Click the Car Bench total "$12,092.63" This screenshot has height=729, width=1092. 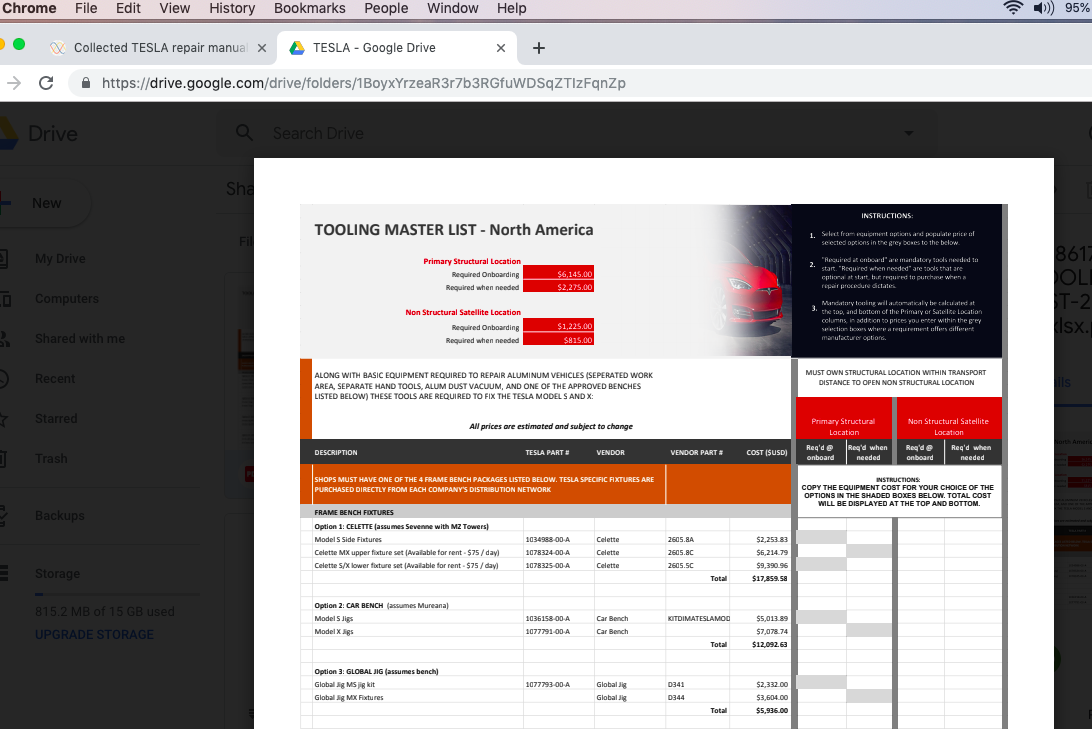[x=770, y=645]
